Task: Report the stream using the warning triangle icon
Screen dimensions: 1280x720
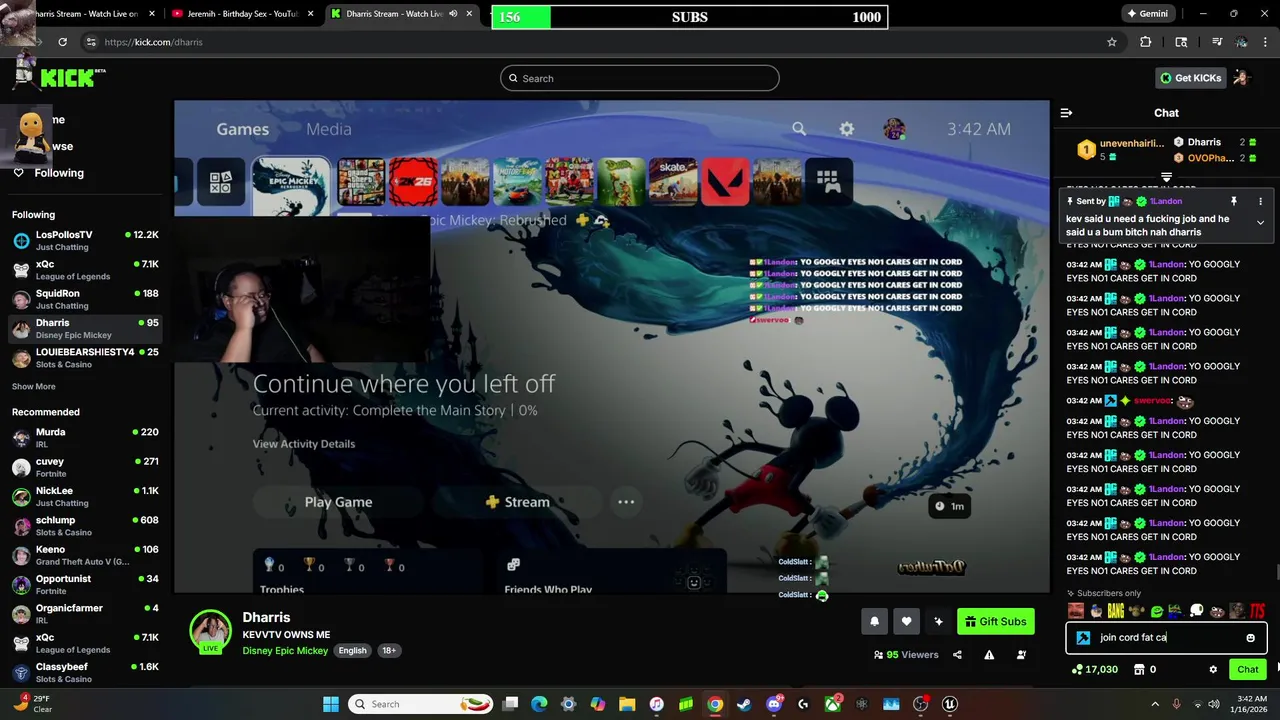Action: coord(989,655)
